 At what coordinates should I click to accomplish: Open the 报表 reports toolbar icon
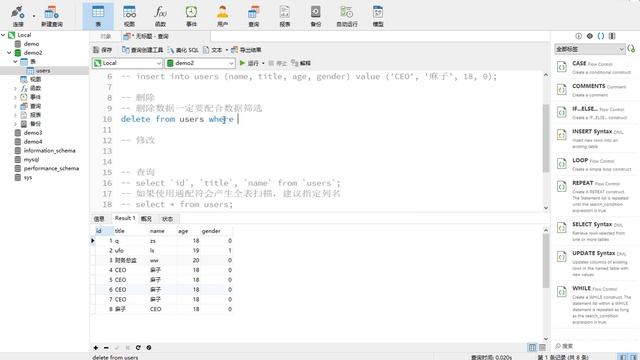(x=284, y=16)
